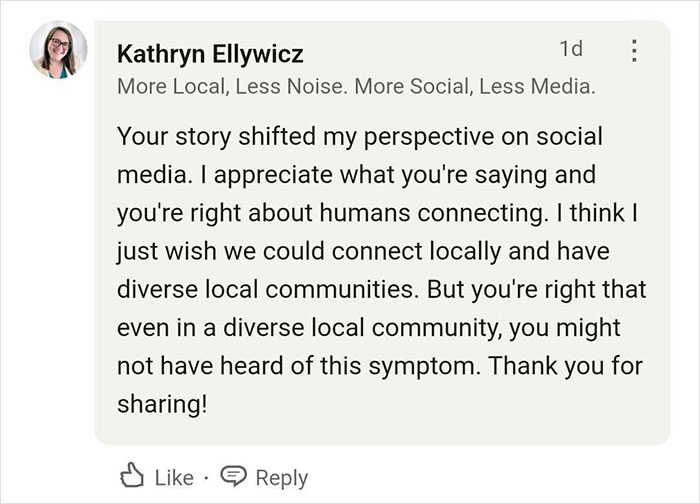Viewport: 700px width, 504px height.
Task: Click the word 'sharing!' on the last line
Action: 161,404
